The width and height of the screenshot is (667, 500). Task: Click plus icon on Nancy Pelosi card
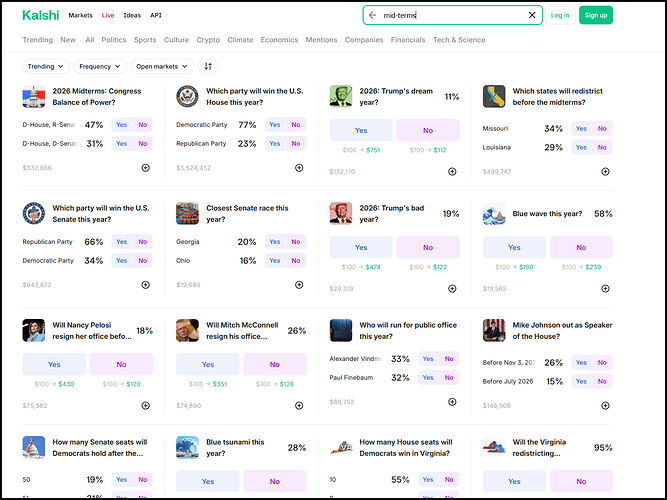[145, 405]
